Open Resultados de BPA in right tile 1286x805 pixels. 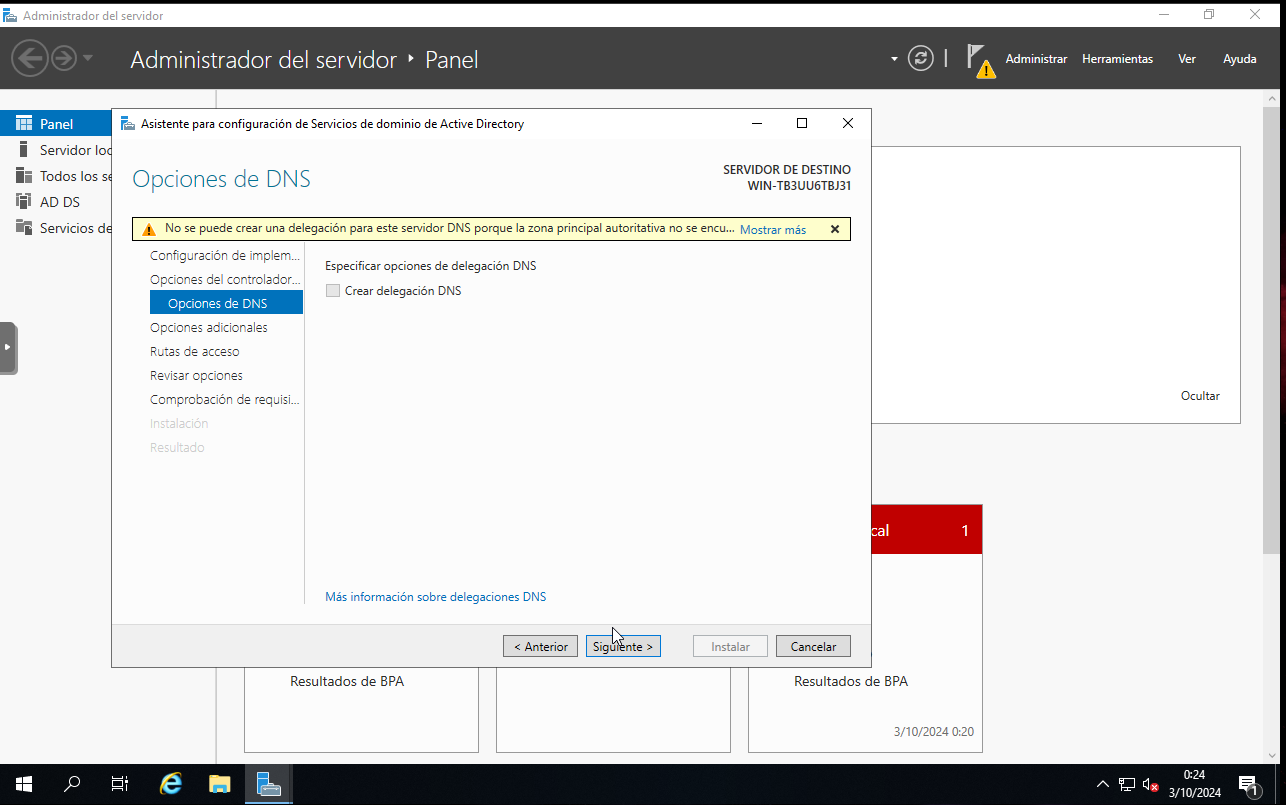point(851,681)
